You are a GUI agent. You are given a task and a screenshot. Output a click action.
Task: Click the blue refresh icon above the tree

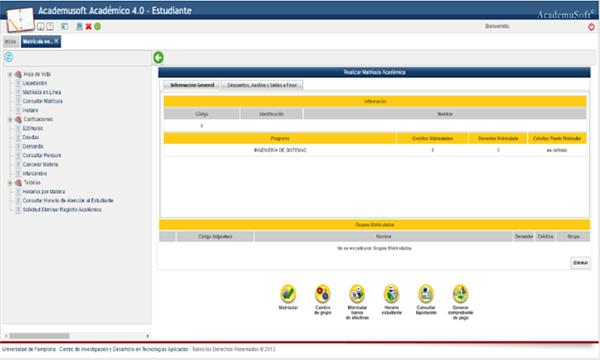pyautogui.click(x=9, y=57)
